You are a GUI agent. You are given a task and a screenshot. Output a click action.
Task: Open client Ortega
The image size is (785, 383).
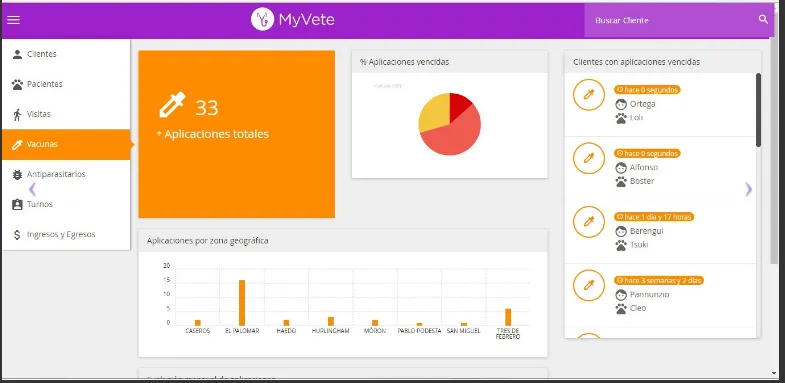click(x=642, y=104)
